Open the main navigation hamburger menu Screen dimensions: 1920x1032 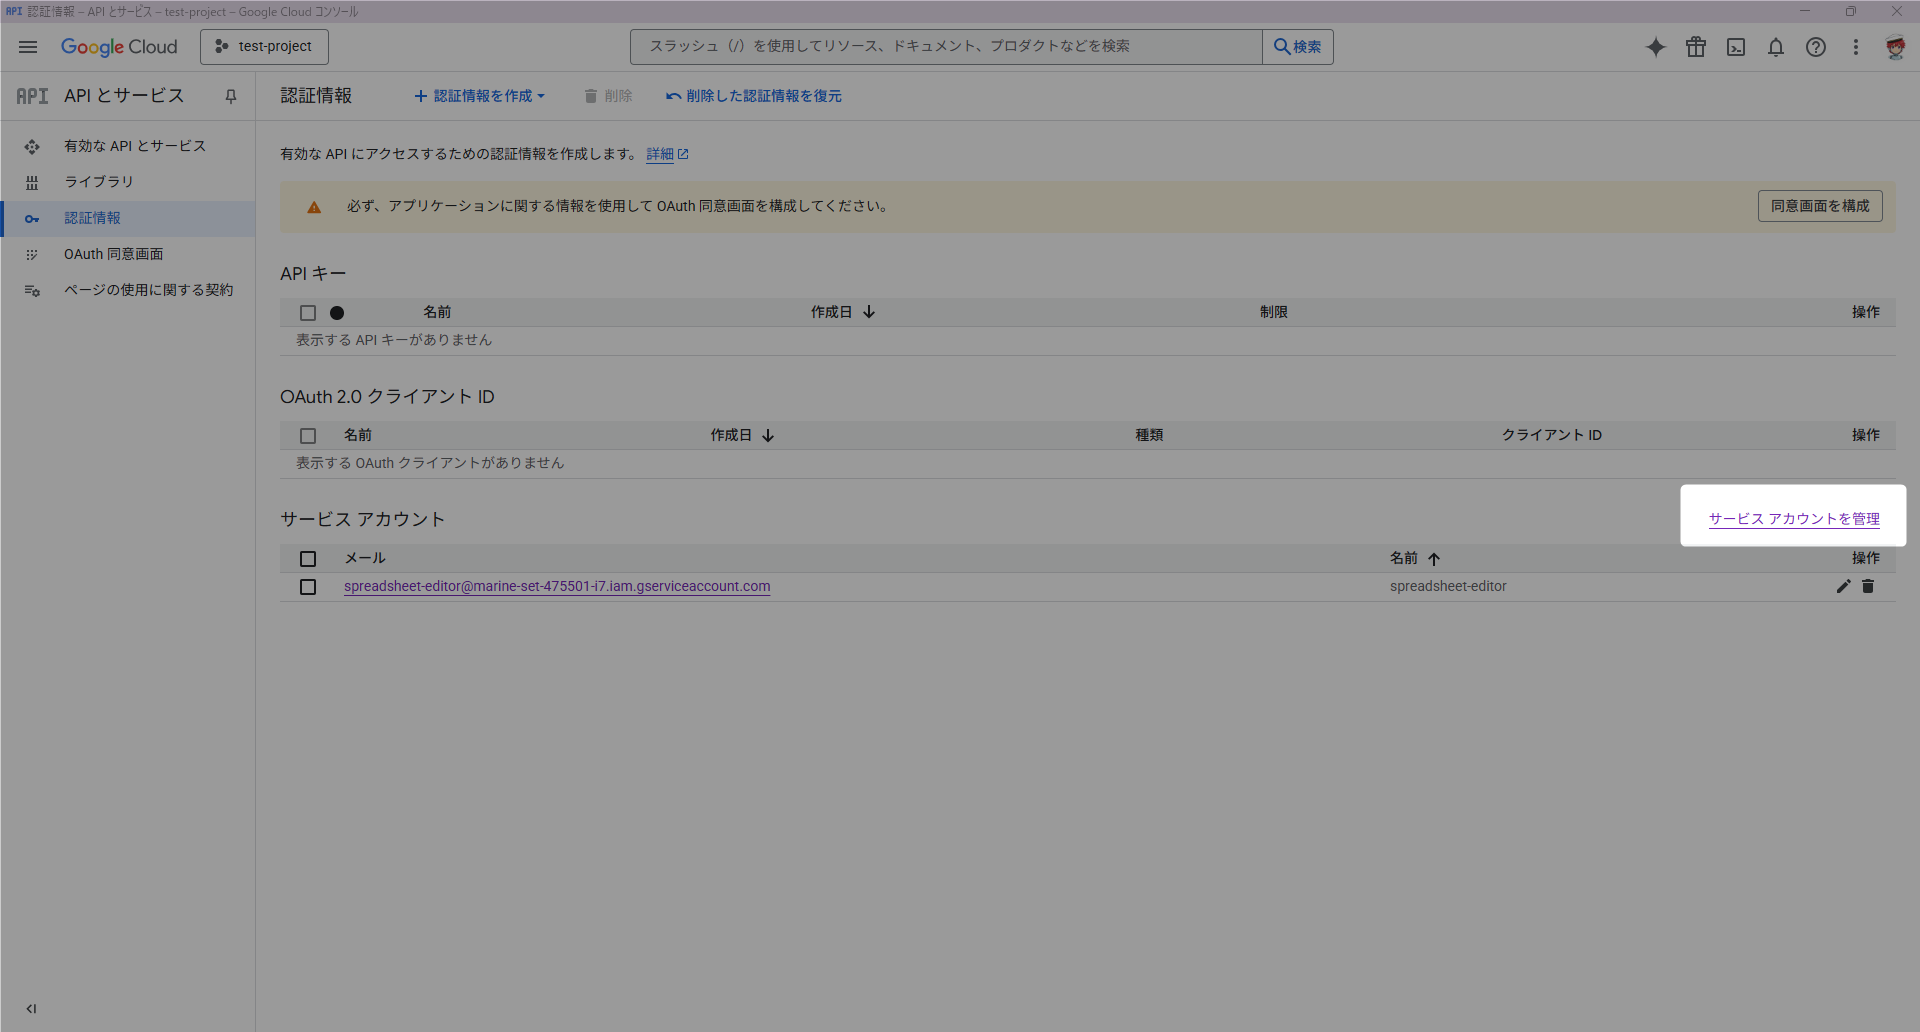(x=28, y=47)
